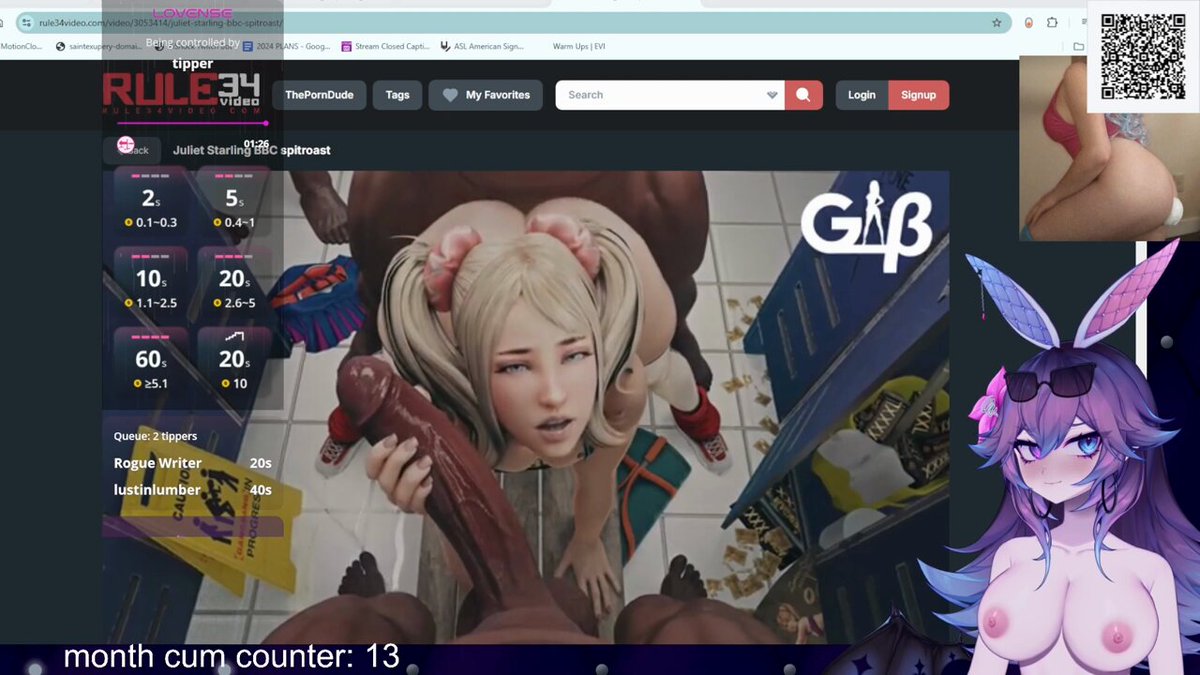The height and width of the screenshot is (675, 1200).
Task: Click the search magnifier icon
Action: pos(803,94)
